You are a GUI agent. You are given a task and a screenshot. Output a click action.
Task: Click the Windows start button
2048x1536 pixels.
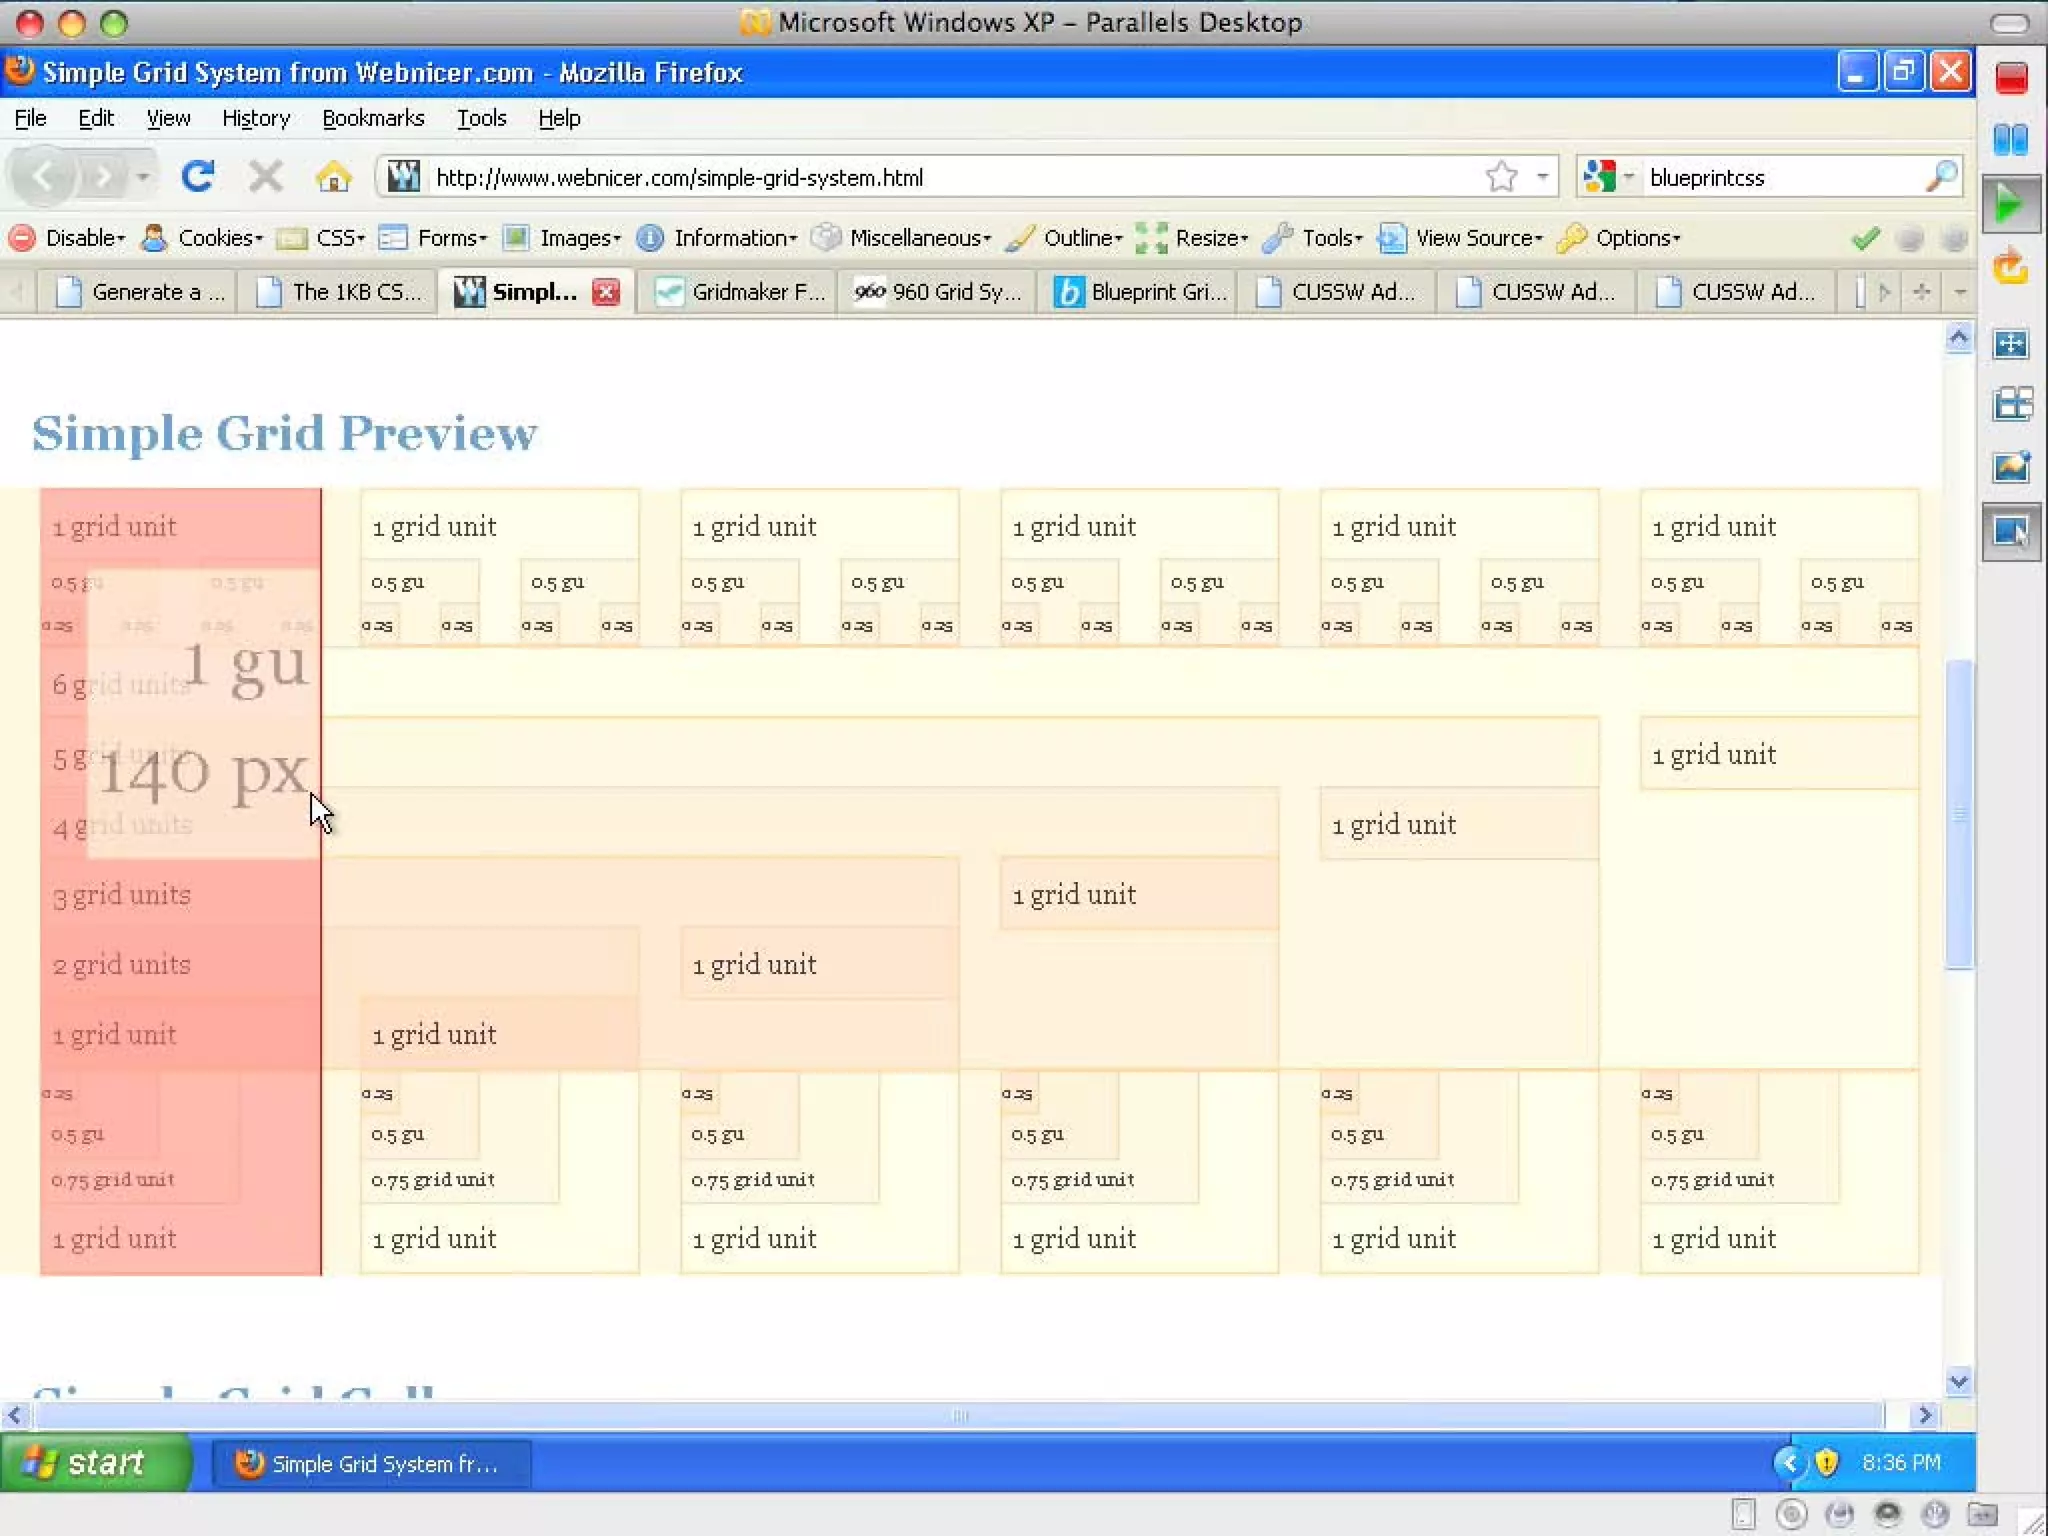pyautogui.click(x=95, y=1463)
